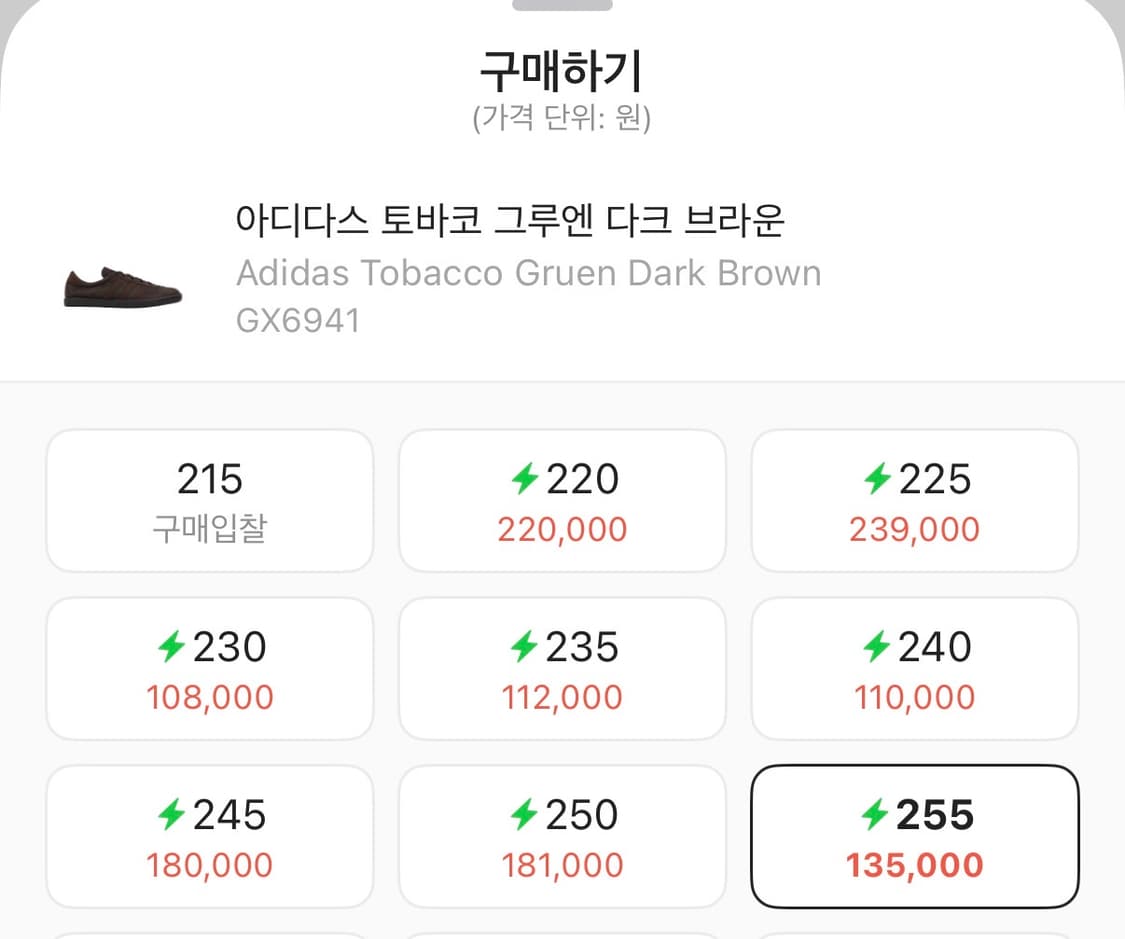Click the 135,000 price on size 255
The height and width of the screenshot is (939, 1125).
pyautogui.click(x=915, y=865)
